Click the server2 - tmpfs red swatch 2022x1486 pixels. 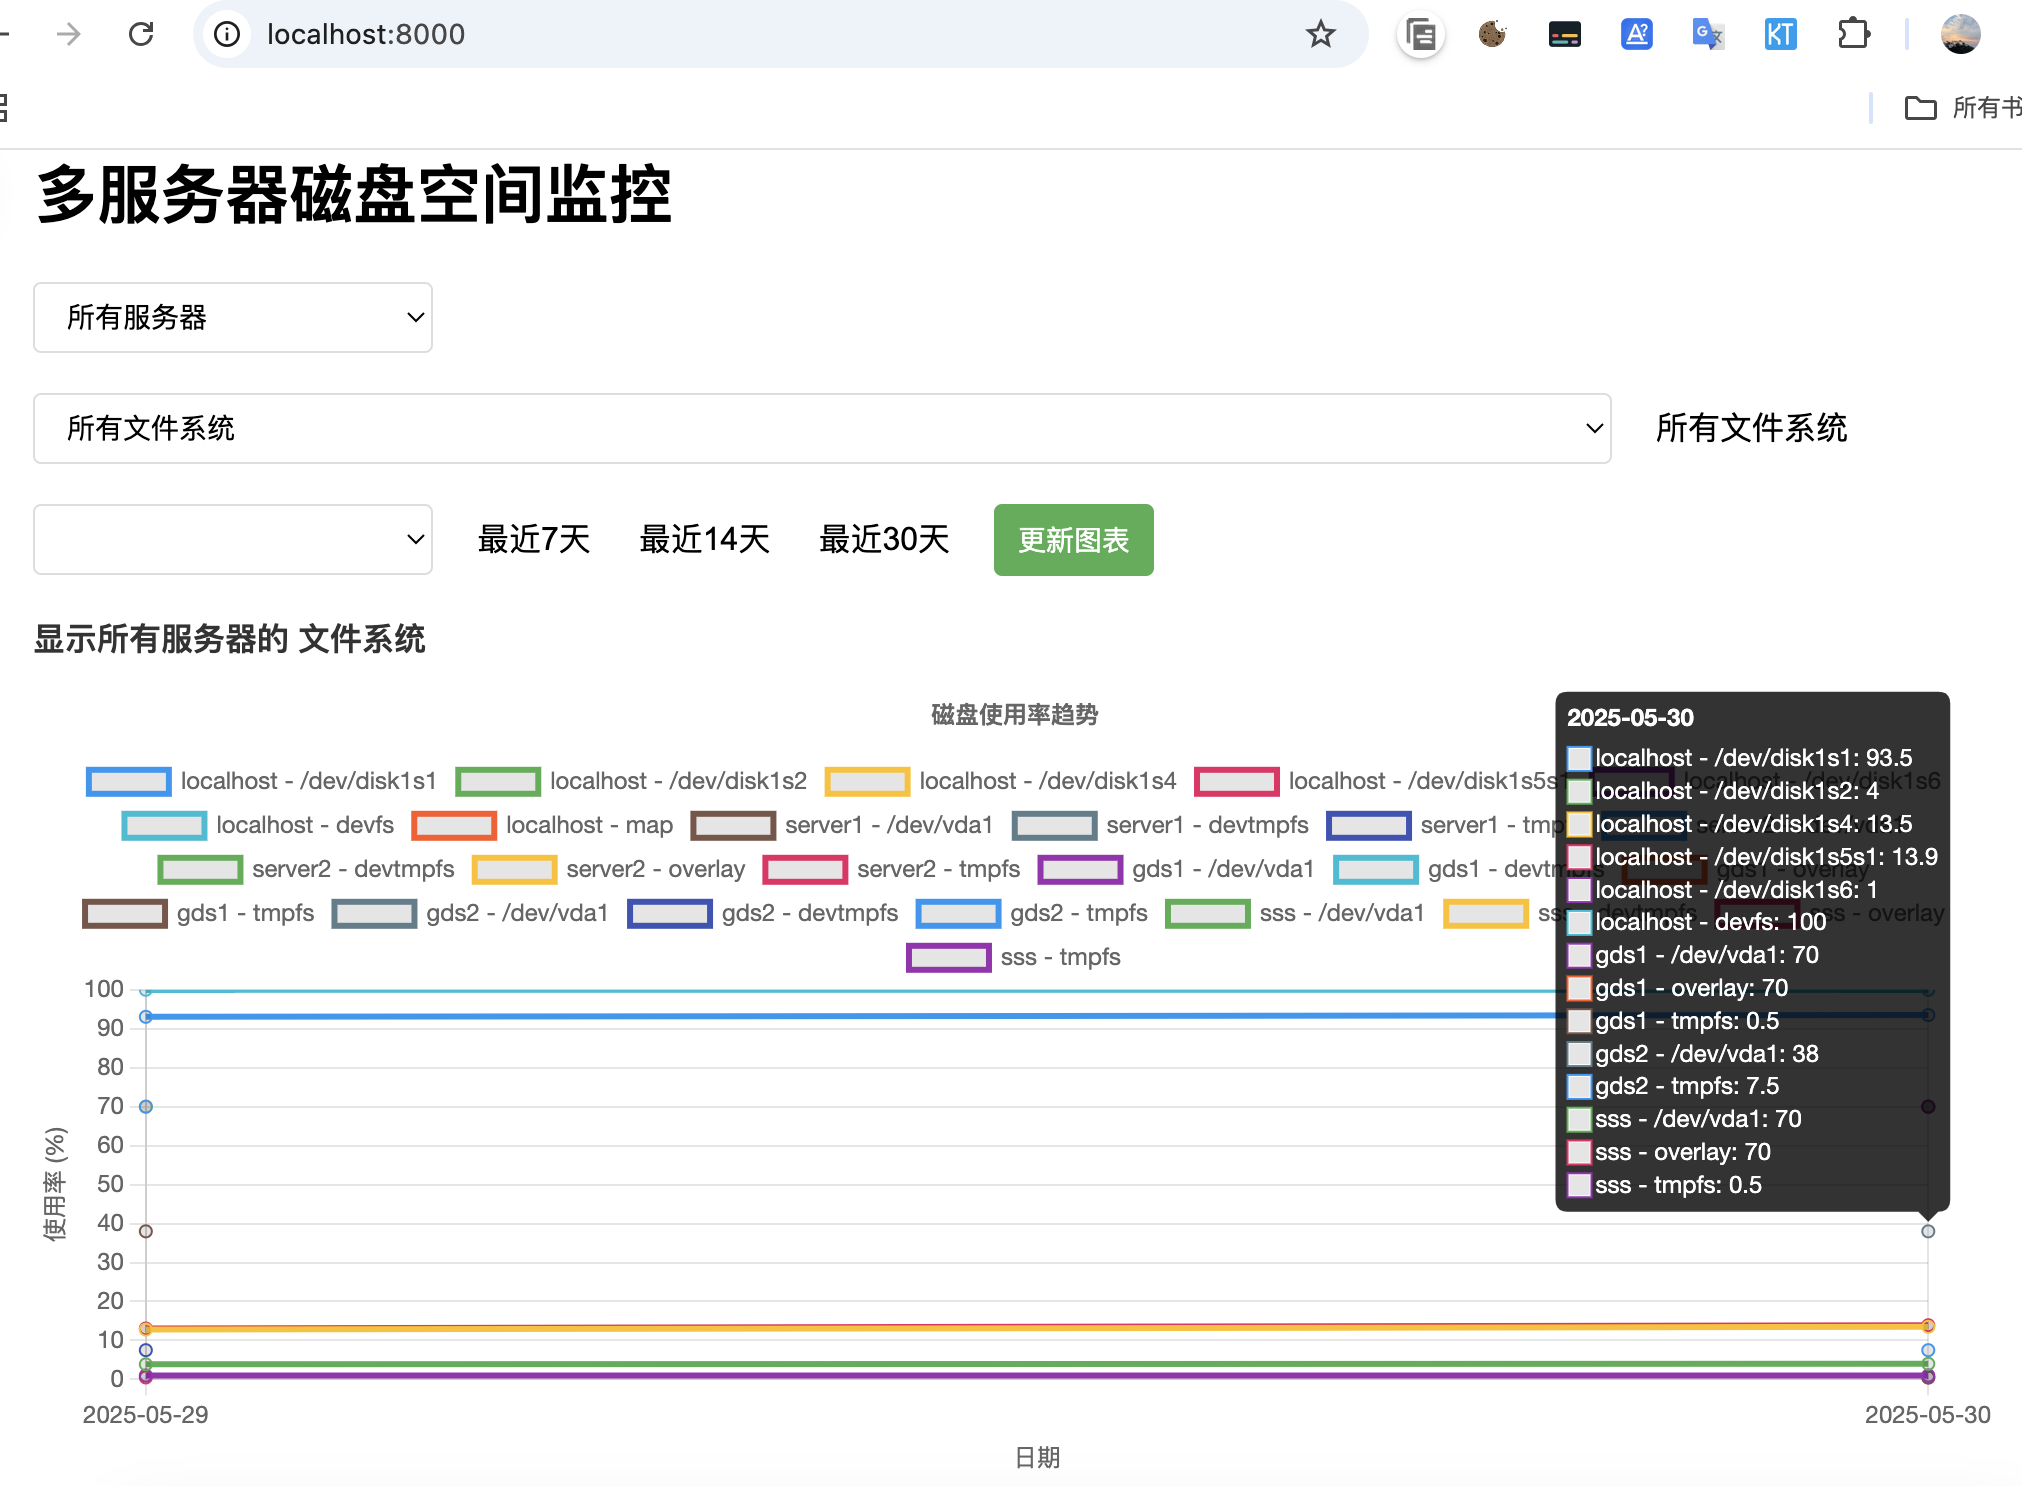tap(805, 869)
